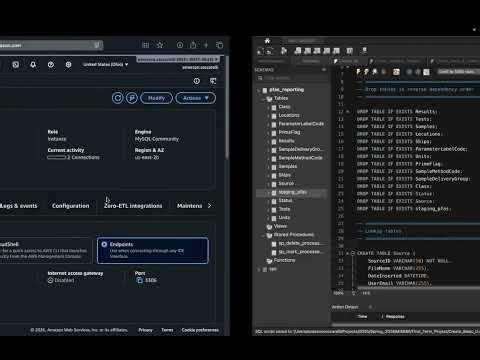Select the ParameterLabelCode table
Image resolution: width=480 pixels, height=360 pixels.
click(x=301, y=124)
